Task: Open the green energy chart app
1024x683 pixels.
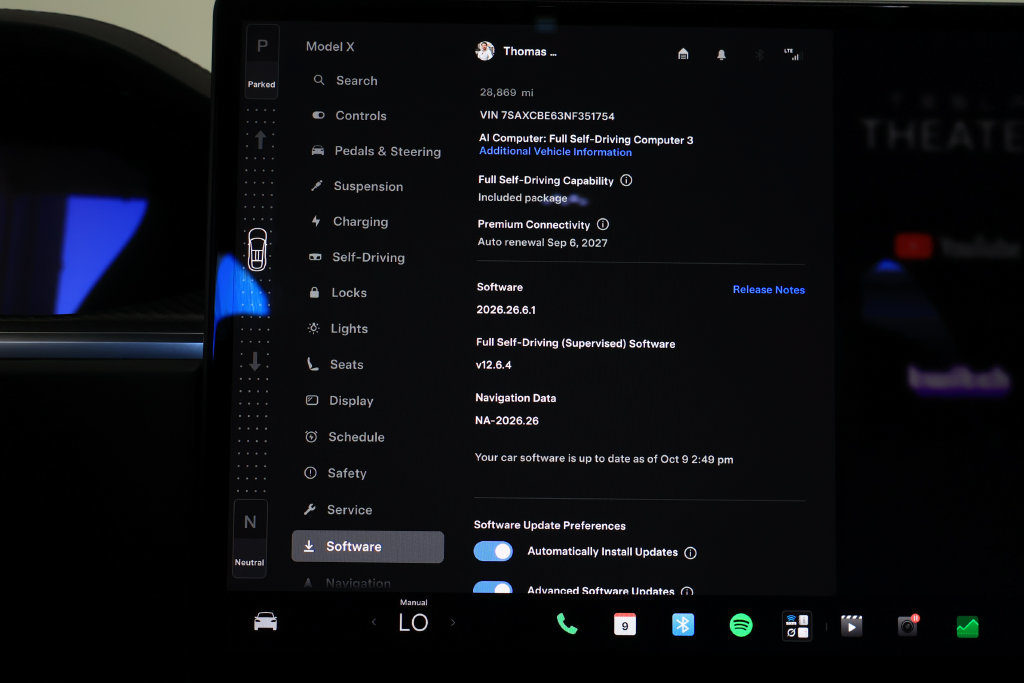Action: coord(967,627)
